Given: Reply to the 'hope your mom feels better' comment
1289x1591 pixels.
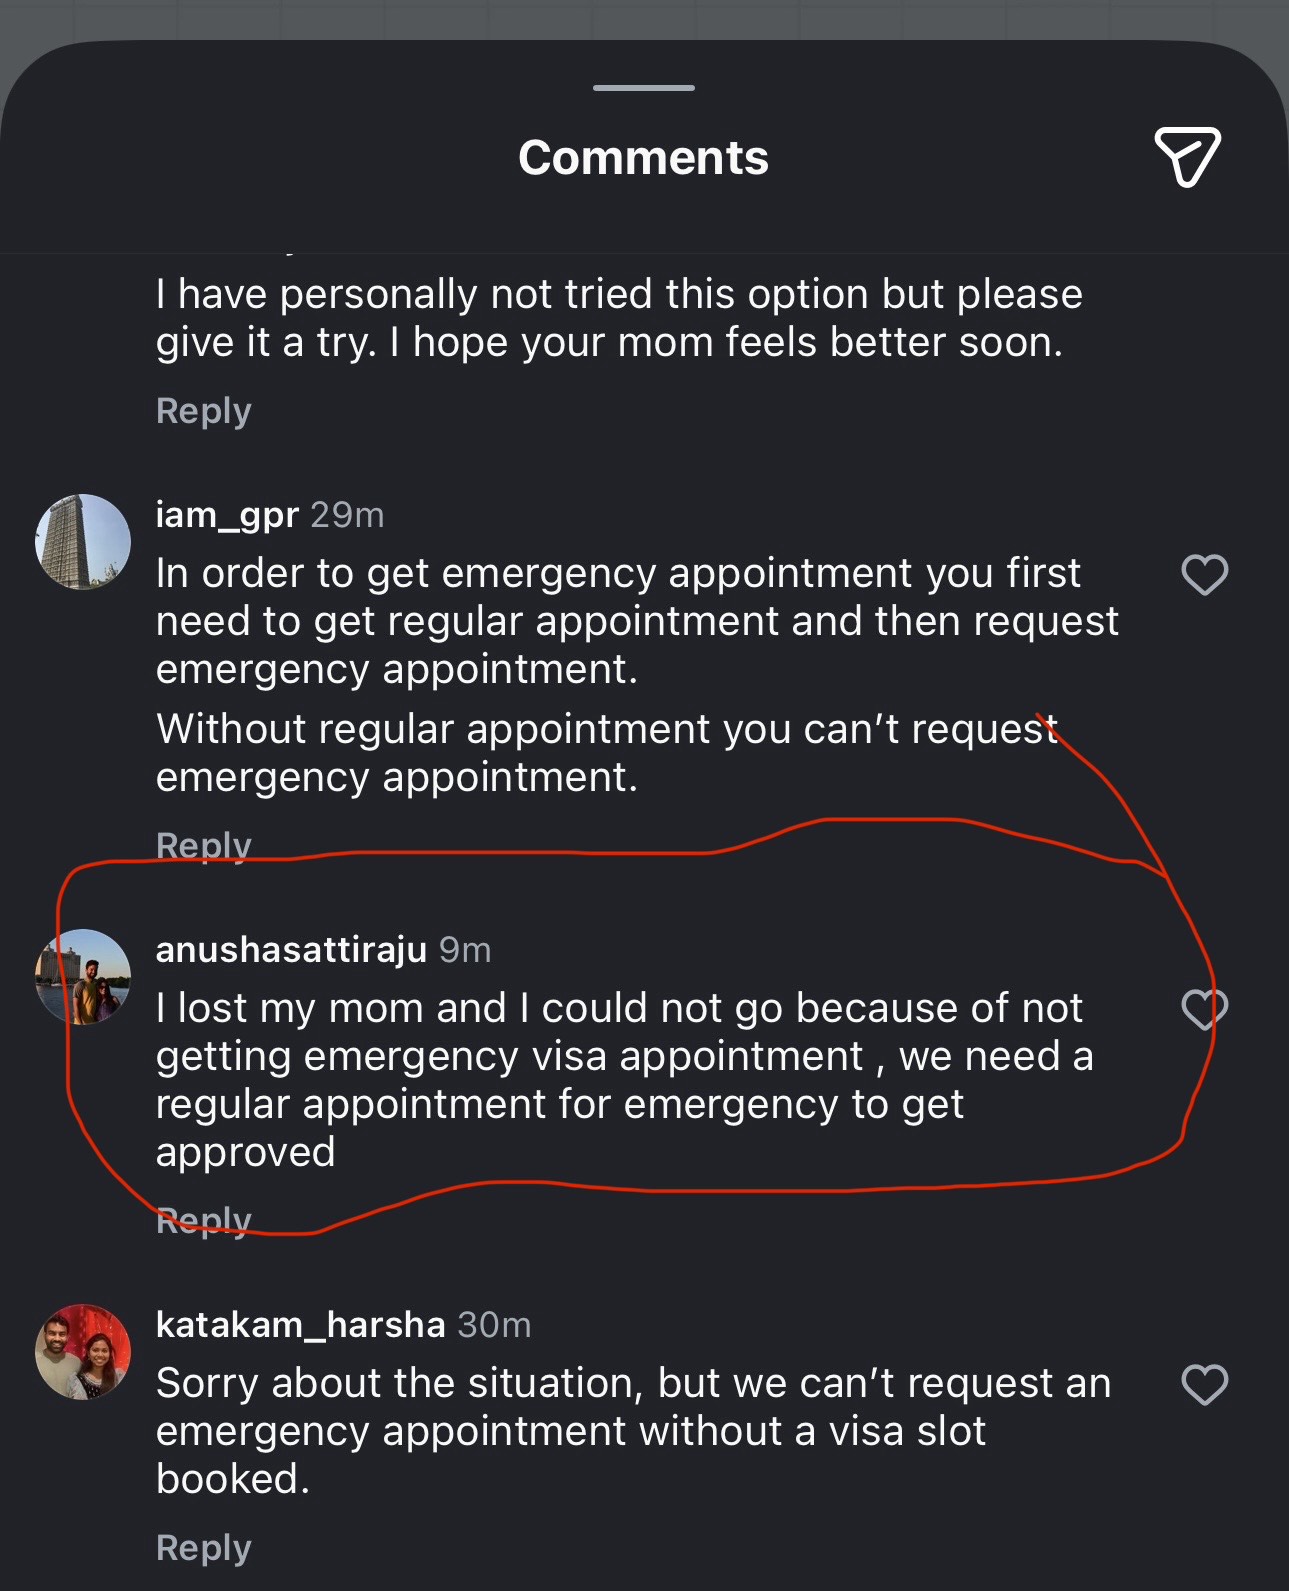Looking at the screenshot, I should [x=203, y=411].
